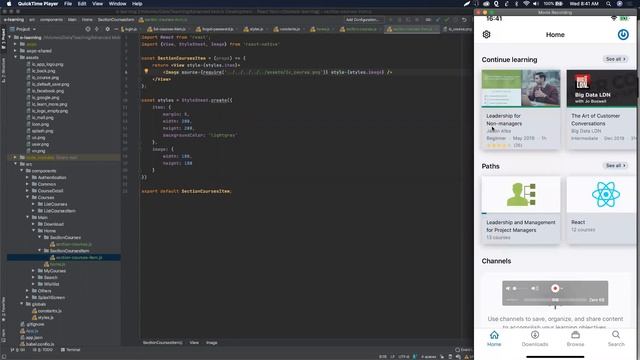
Task: Adjust the volume slider in recording overlay
Action: point(520,289)
